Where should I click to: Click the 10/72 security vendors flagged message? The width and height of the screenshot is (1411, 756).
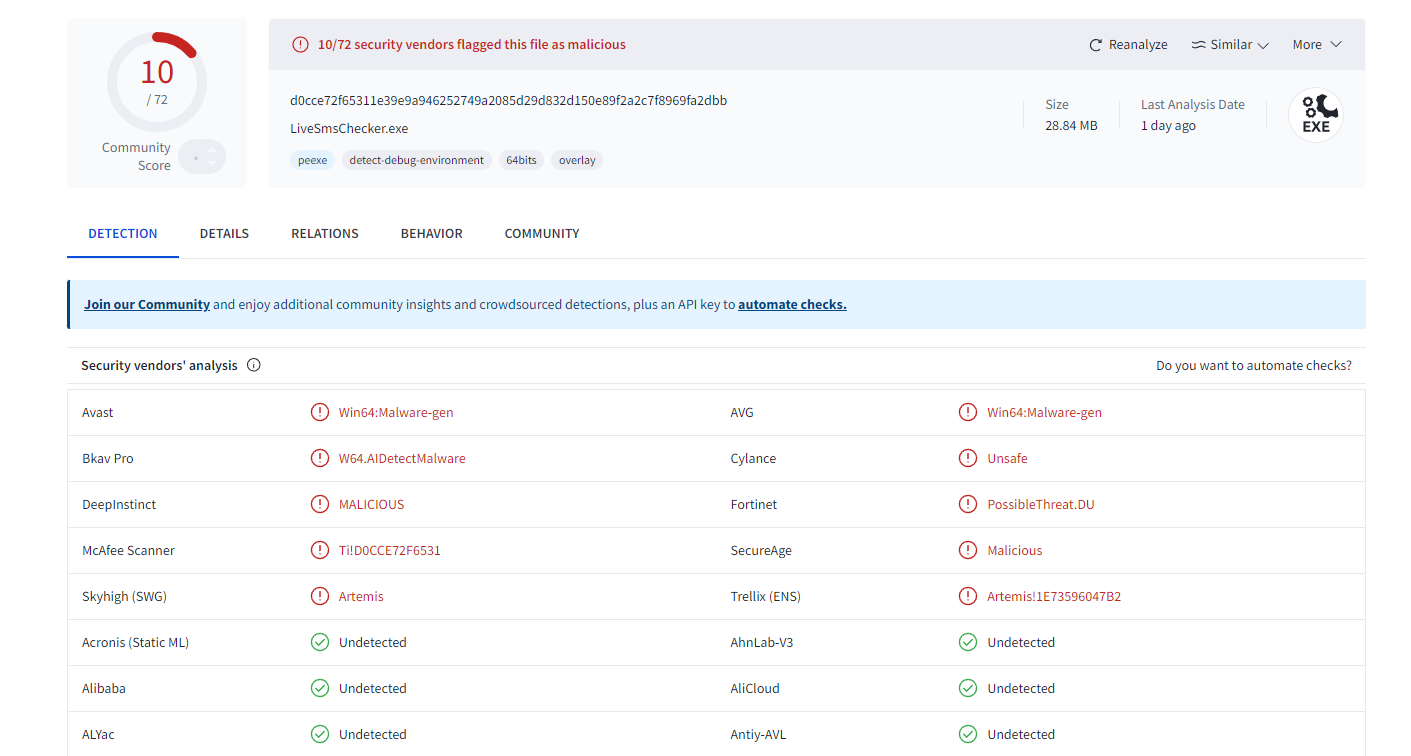(471, 44)
